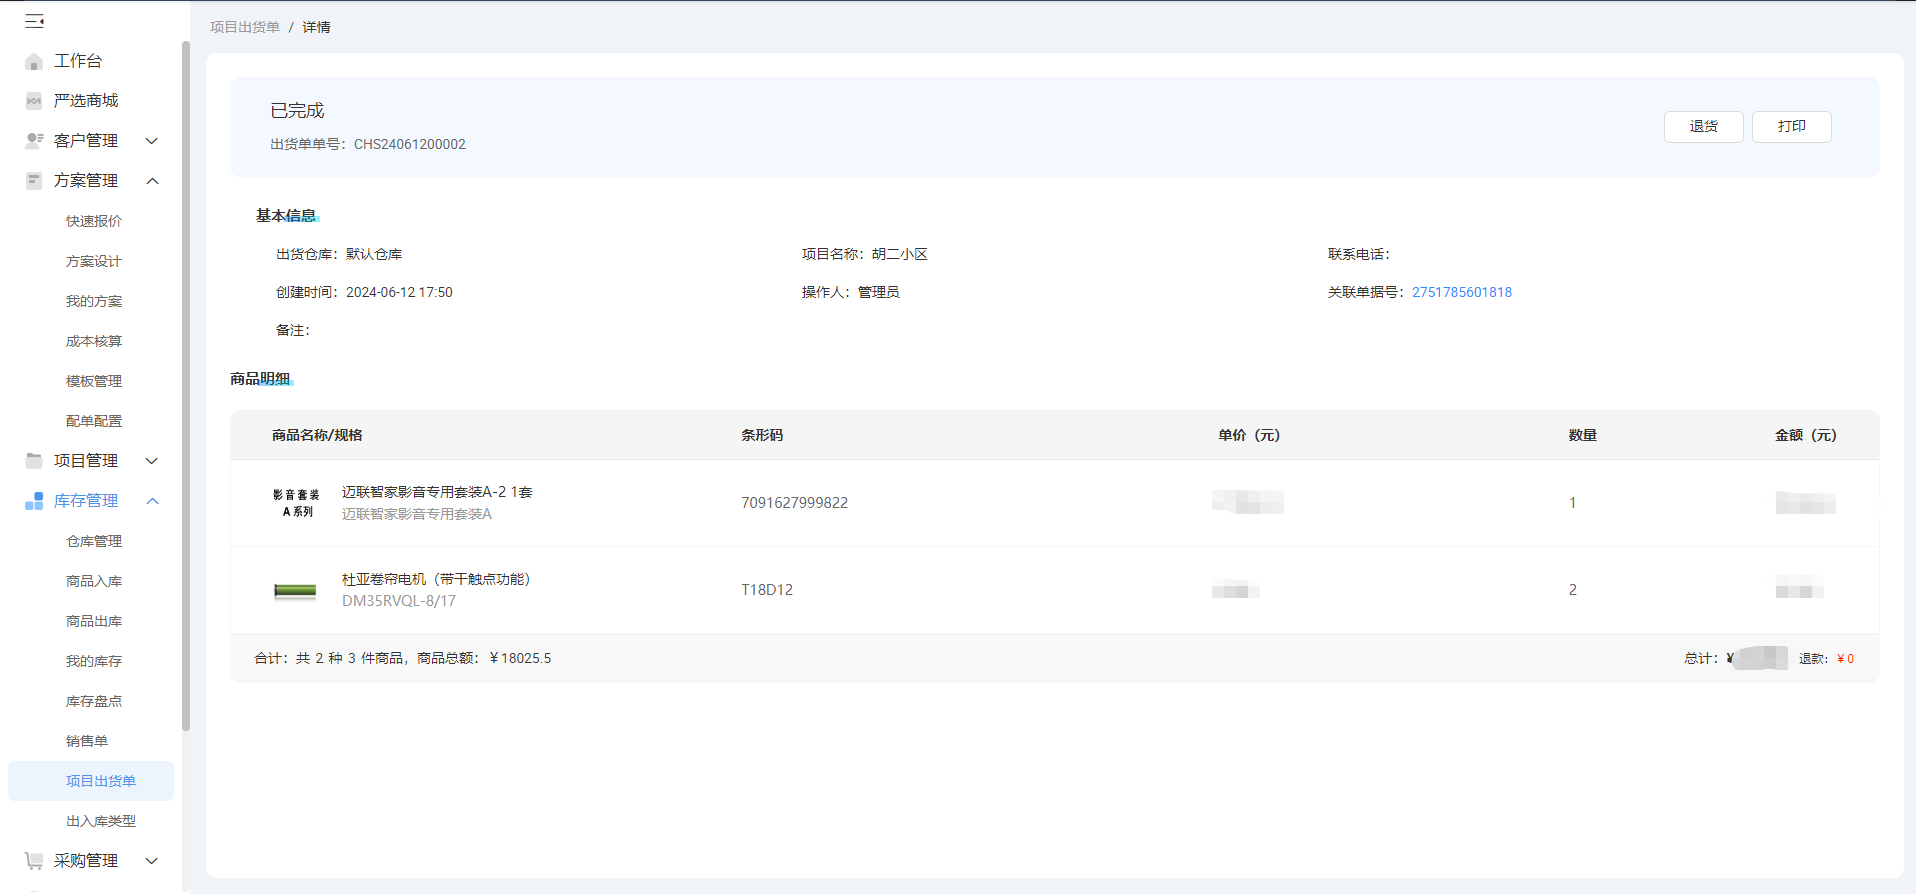Click the 条形码 column header
Viewport: 1916px width, 894px height.
(762, 435)
